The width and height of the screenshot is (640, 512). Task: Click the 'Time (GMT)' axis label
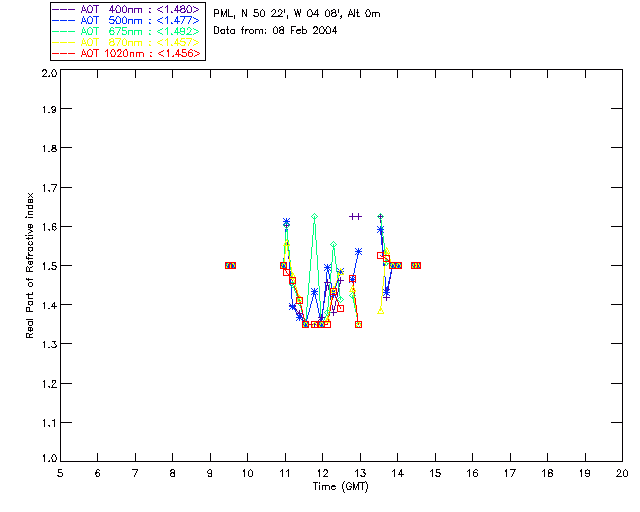341,487
